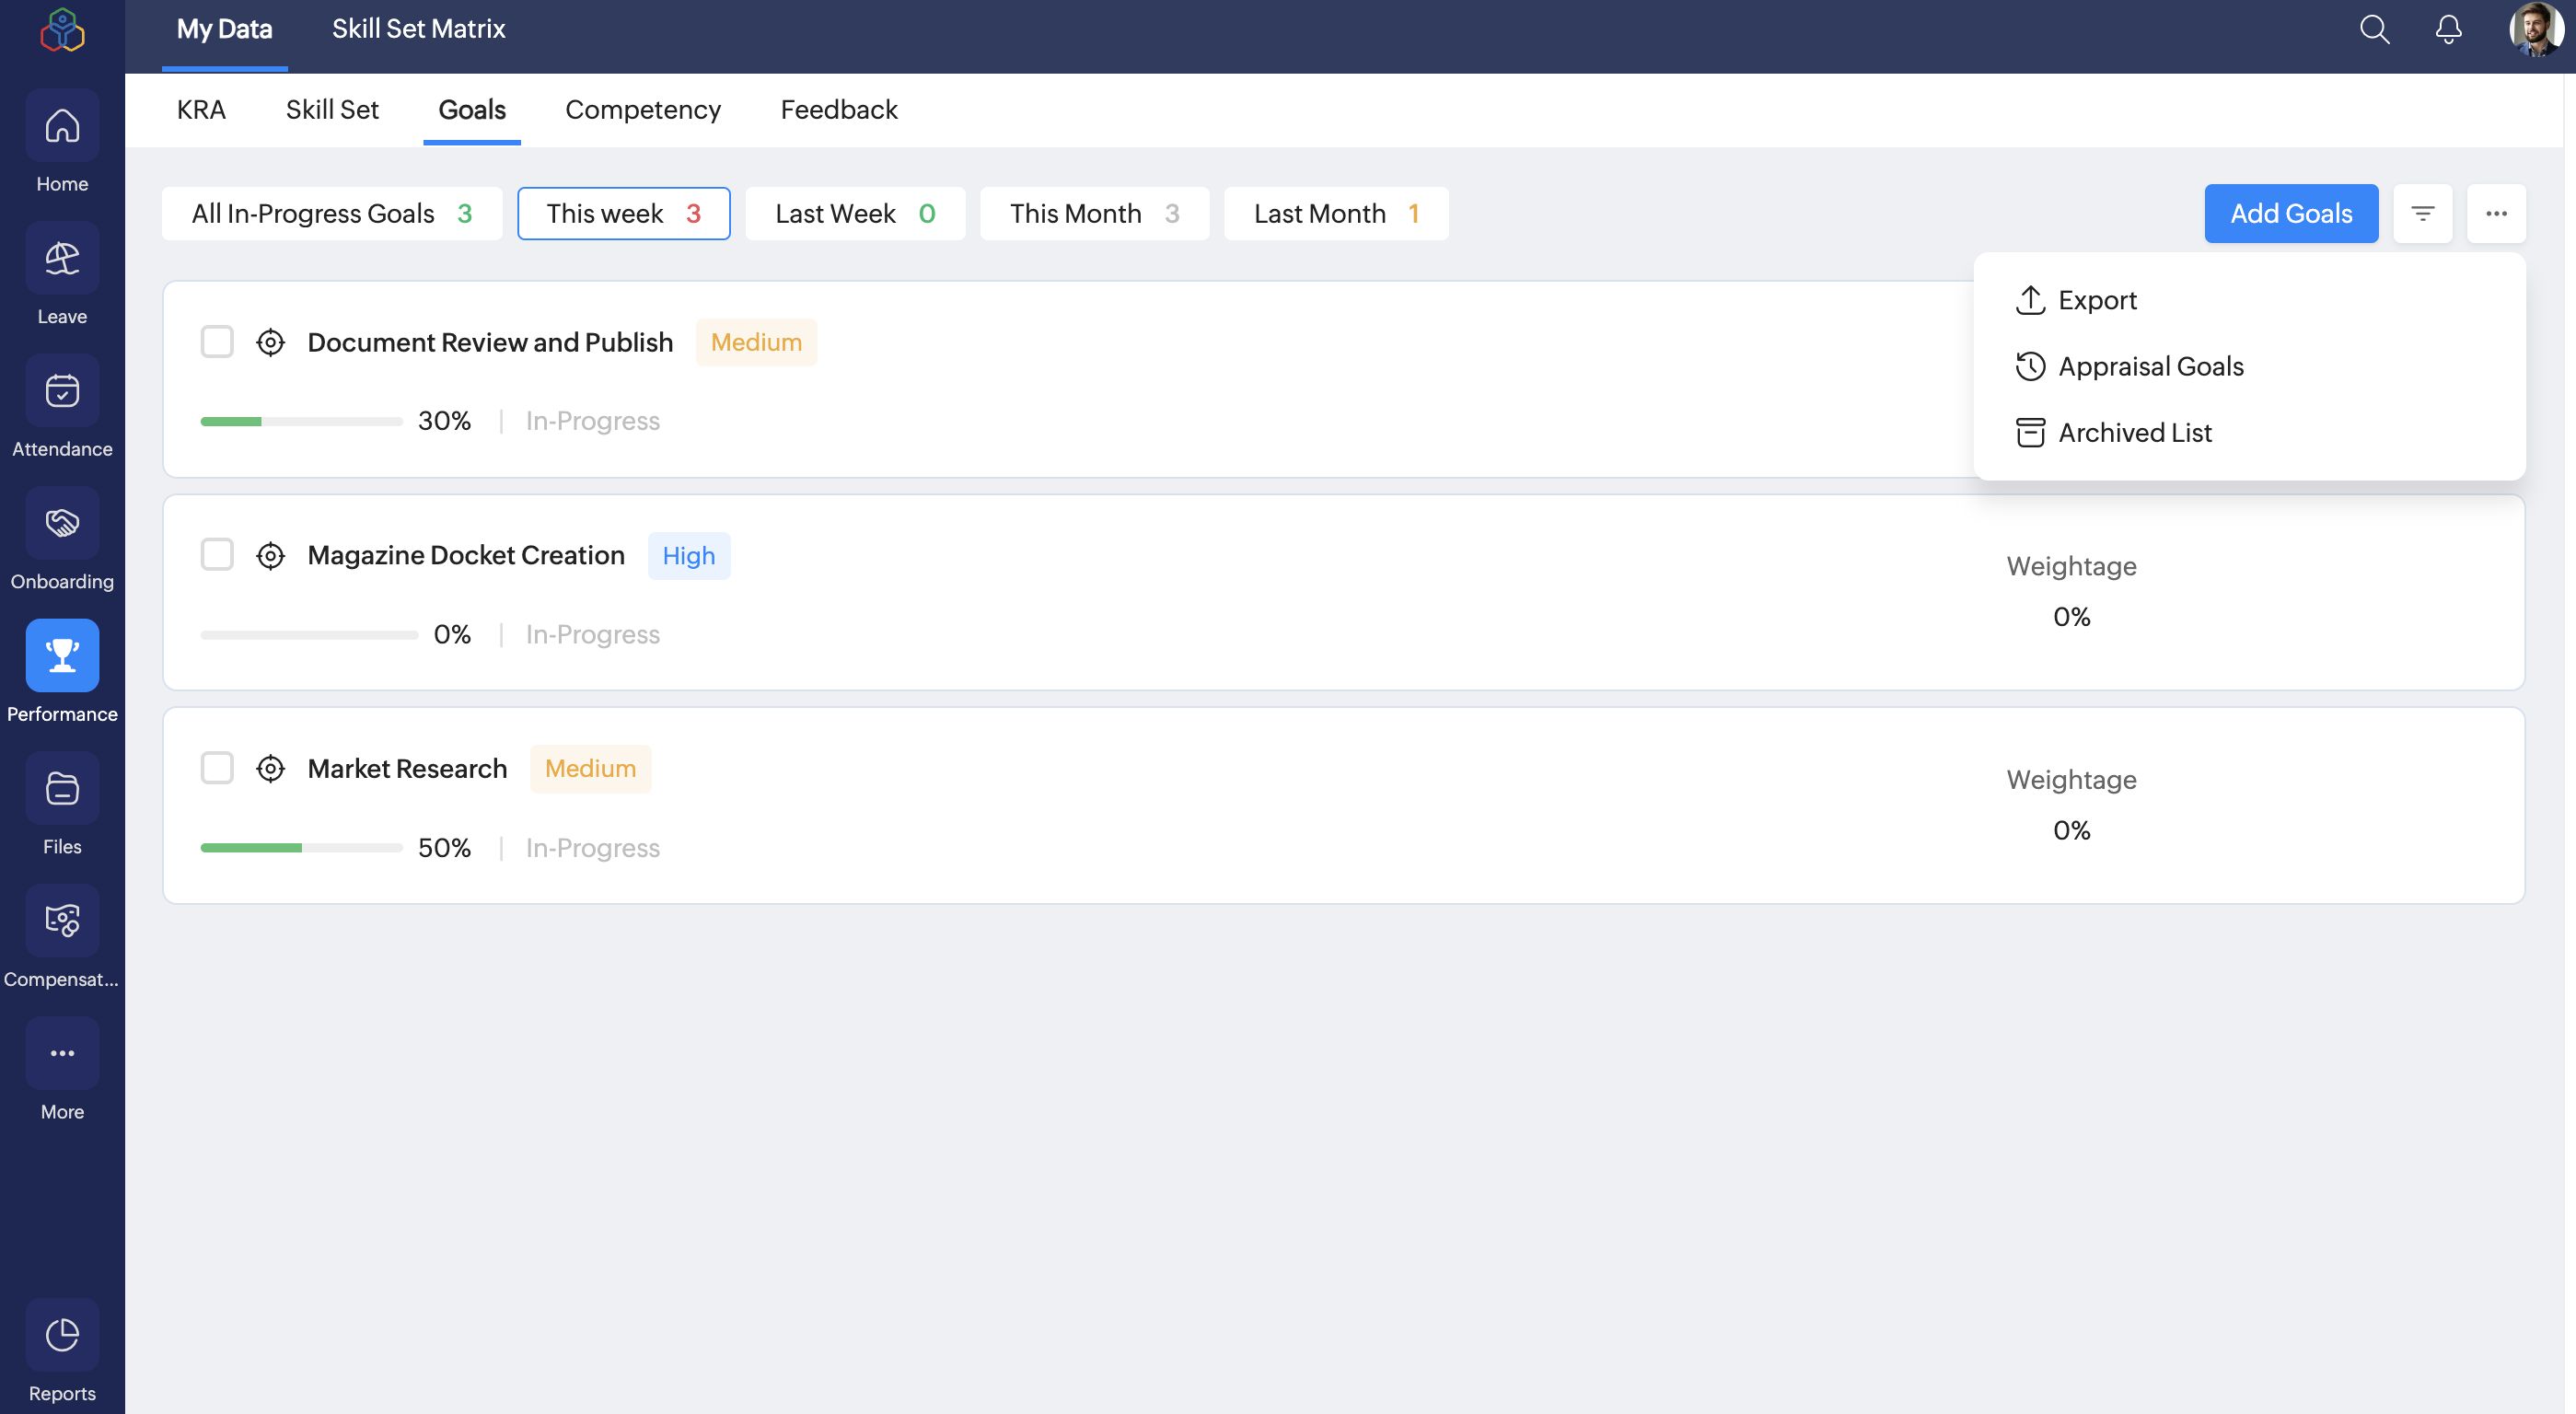This screenshot has width=2576, height=1414.
Task: Collapse the three-dot options menu button
Action: click(x=2496, y=213)
